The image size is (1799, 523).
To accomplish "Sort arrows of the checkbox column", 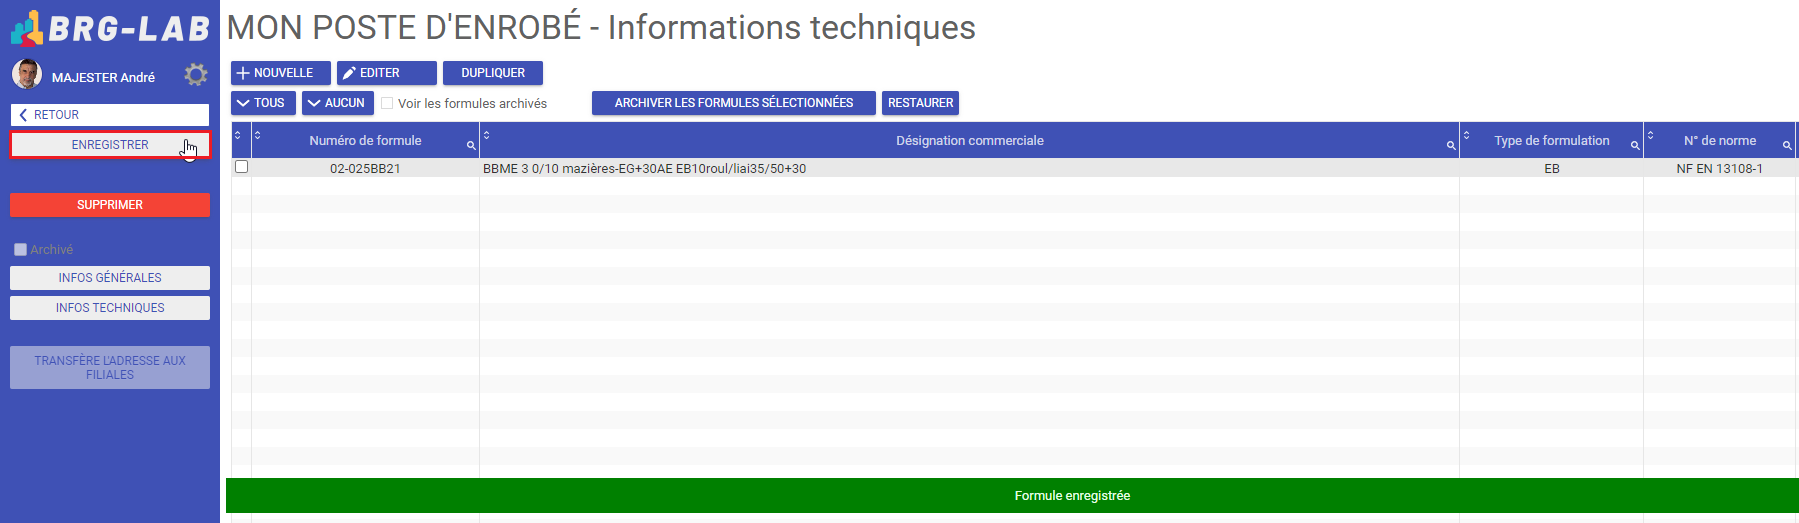I will [237, 134].
